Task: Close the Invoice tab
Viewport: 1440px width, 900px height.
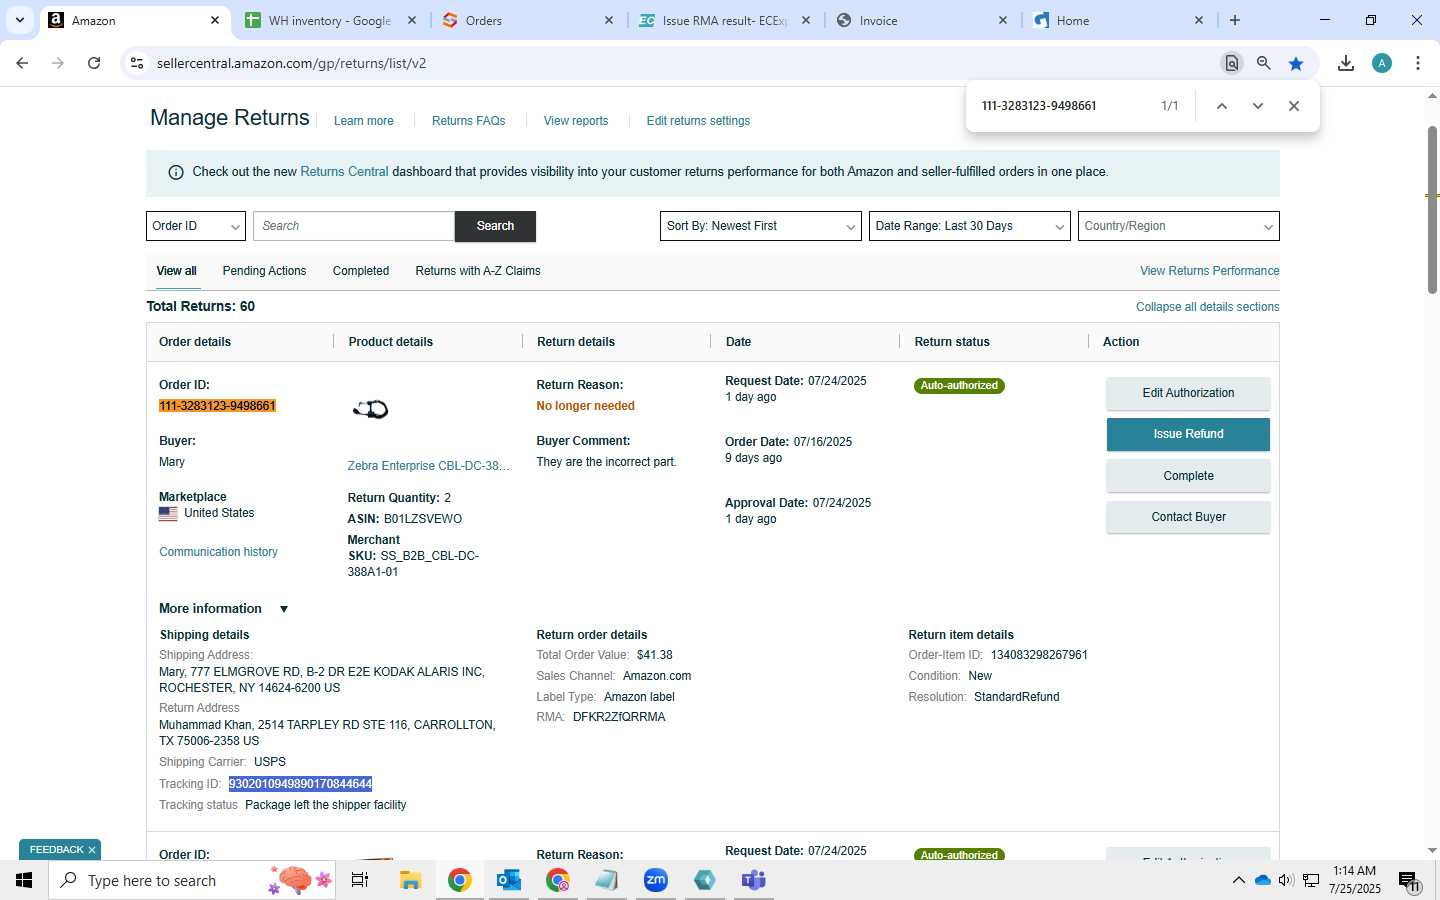Action: (1003, 20)
